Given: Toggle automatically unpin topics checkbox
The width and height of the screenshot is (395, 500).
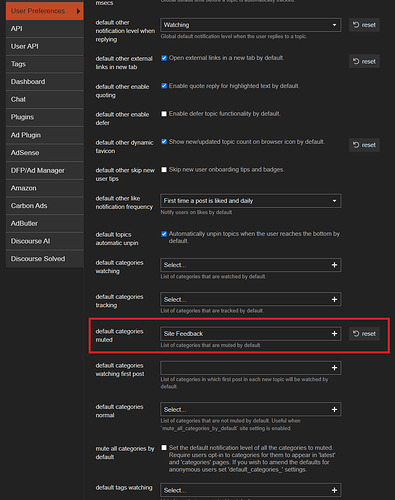Looking at the screenshot, I should 164,234.
